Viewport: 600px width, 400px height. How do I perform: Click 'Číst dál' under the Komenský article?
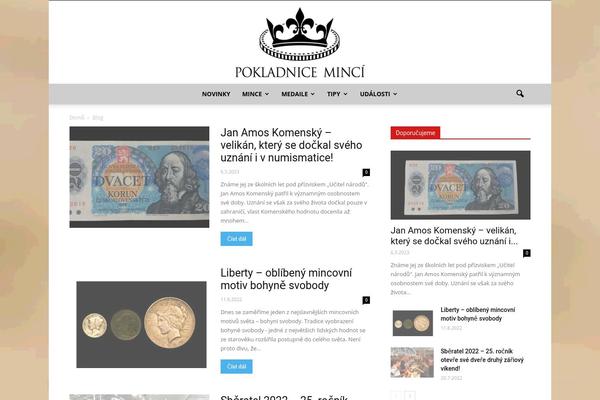236,239
